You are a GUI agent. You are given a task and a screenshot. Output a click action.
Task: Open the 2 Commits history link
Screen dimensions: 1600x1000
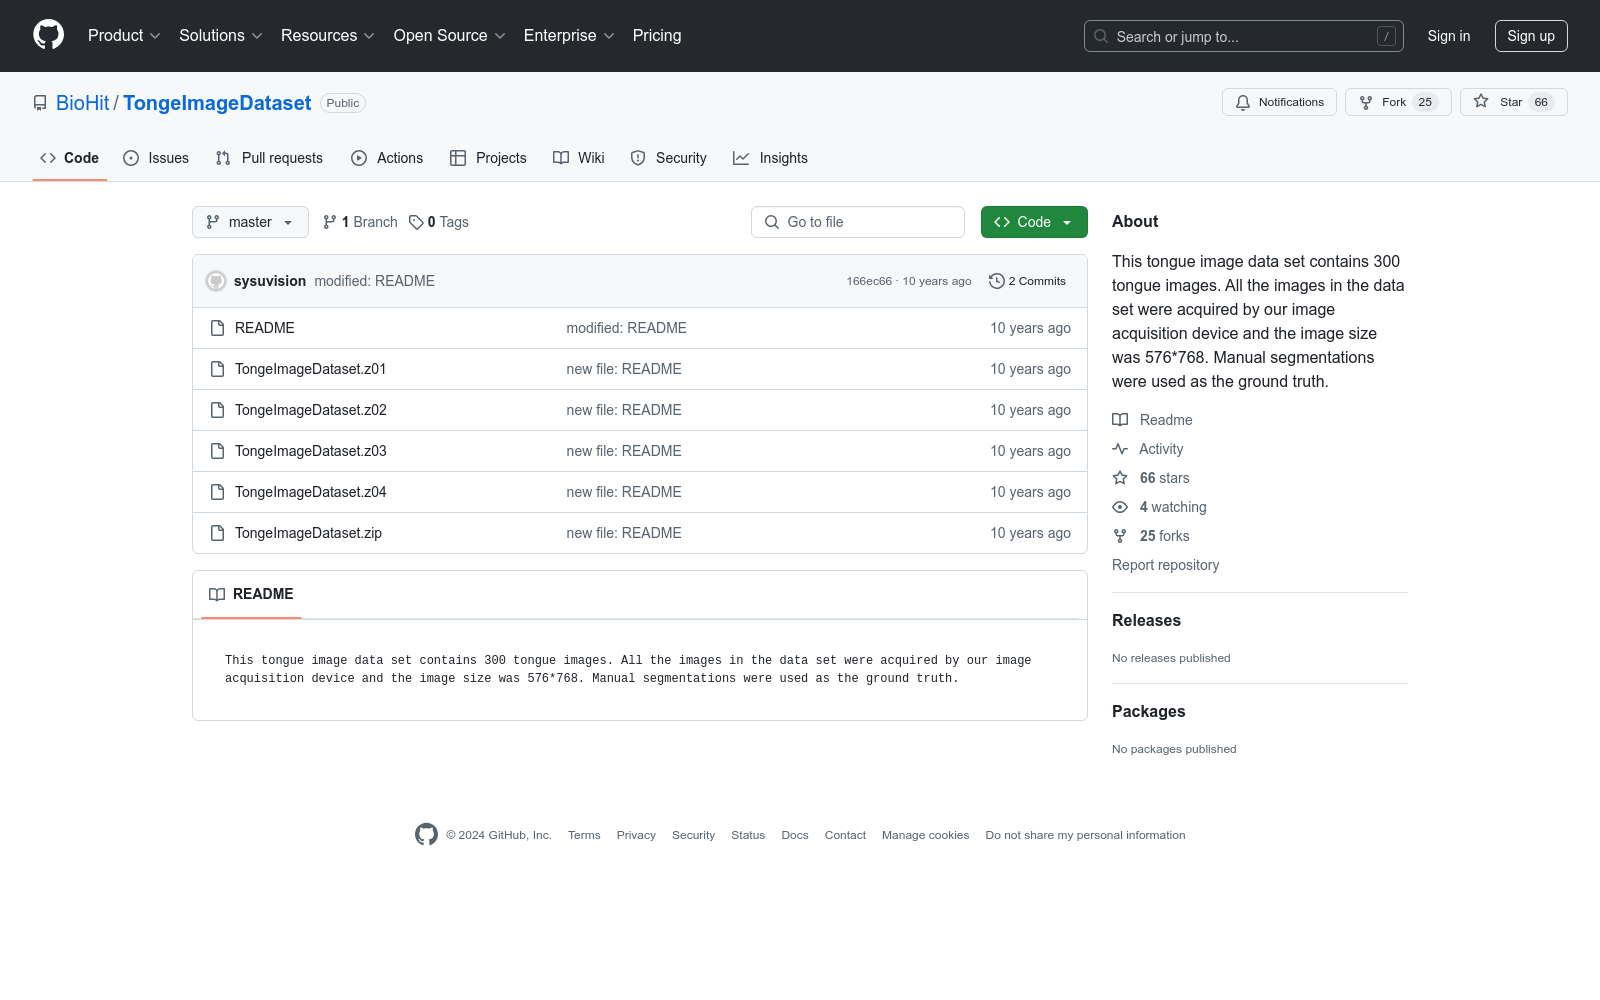pyautogui.click(x=1027, y=281)
